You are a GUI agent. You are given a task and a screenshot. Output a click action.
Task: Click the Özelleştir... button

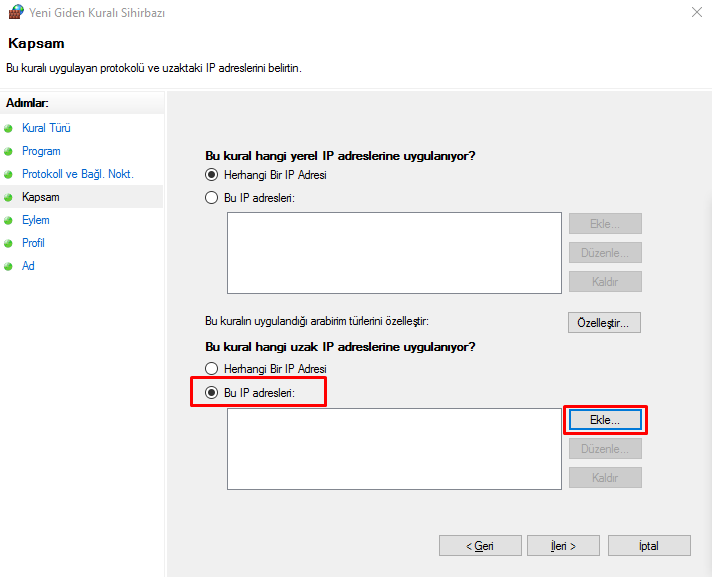pyautogui.click(x=604, y=323)
